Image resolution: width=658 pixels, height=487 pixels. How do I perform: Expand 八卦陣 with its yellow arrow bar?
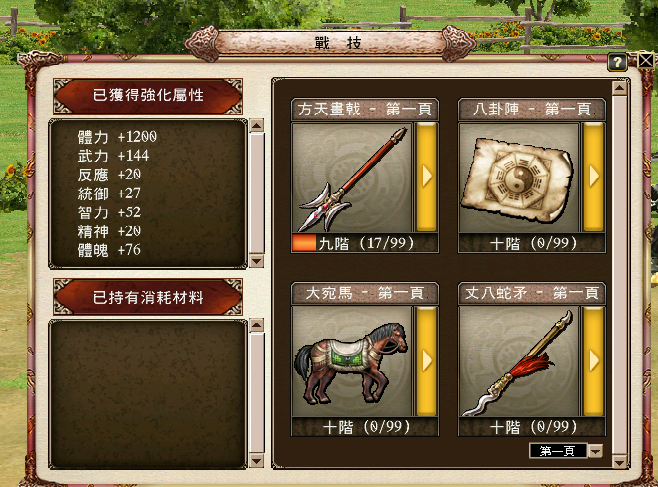tap(593, 177)
